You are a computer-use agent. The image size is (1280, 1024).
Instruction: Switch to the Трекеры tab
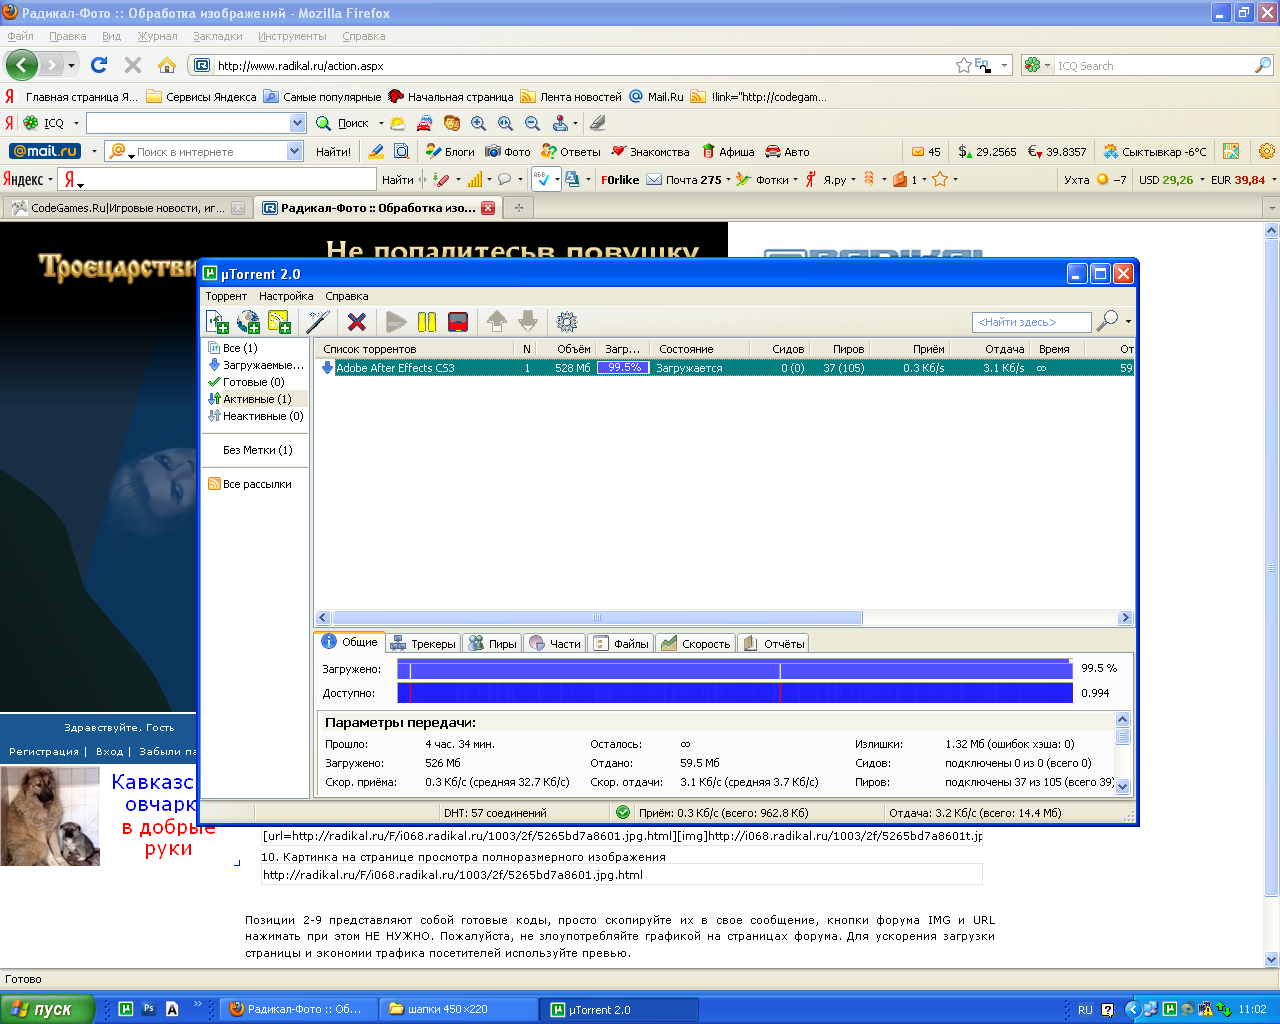point(423,644)
